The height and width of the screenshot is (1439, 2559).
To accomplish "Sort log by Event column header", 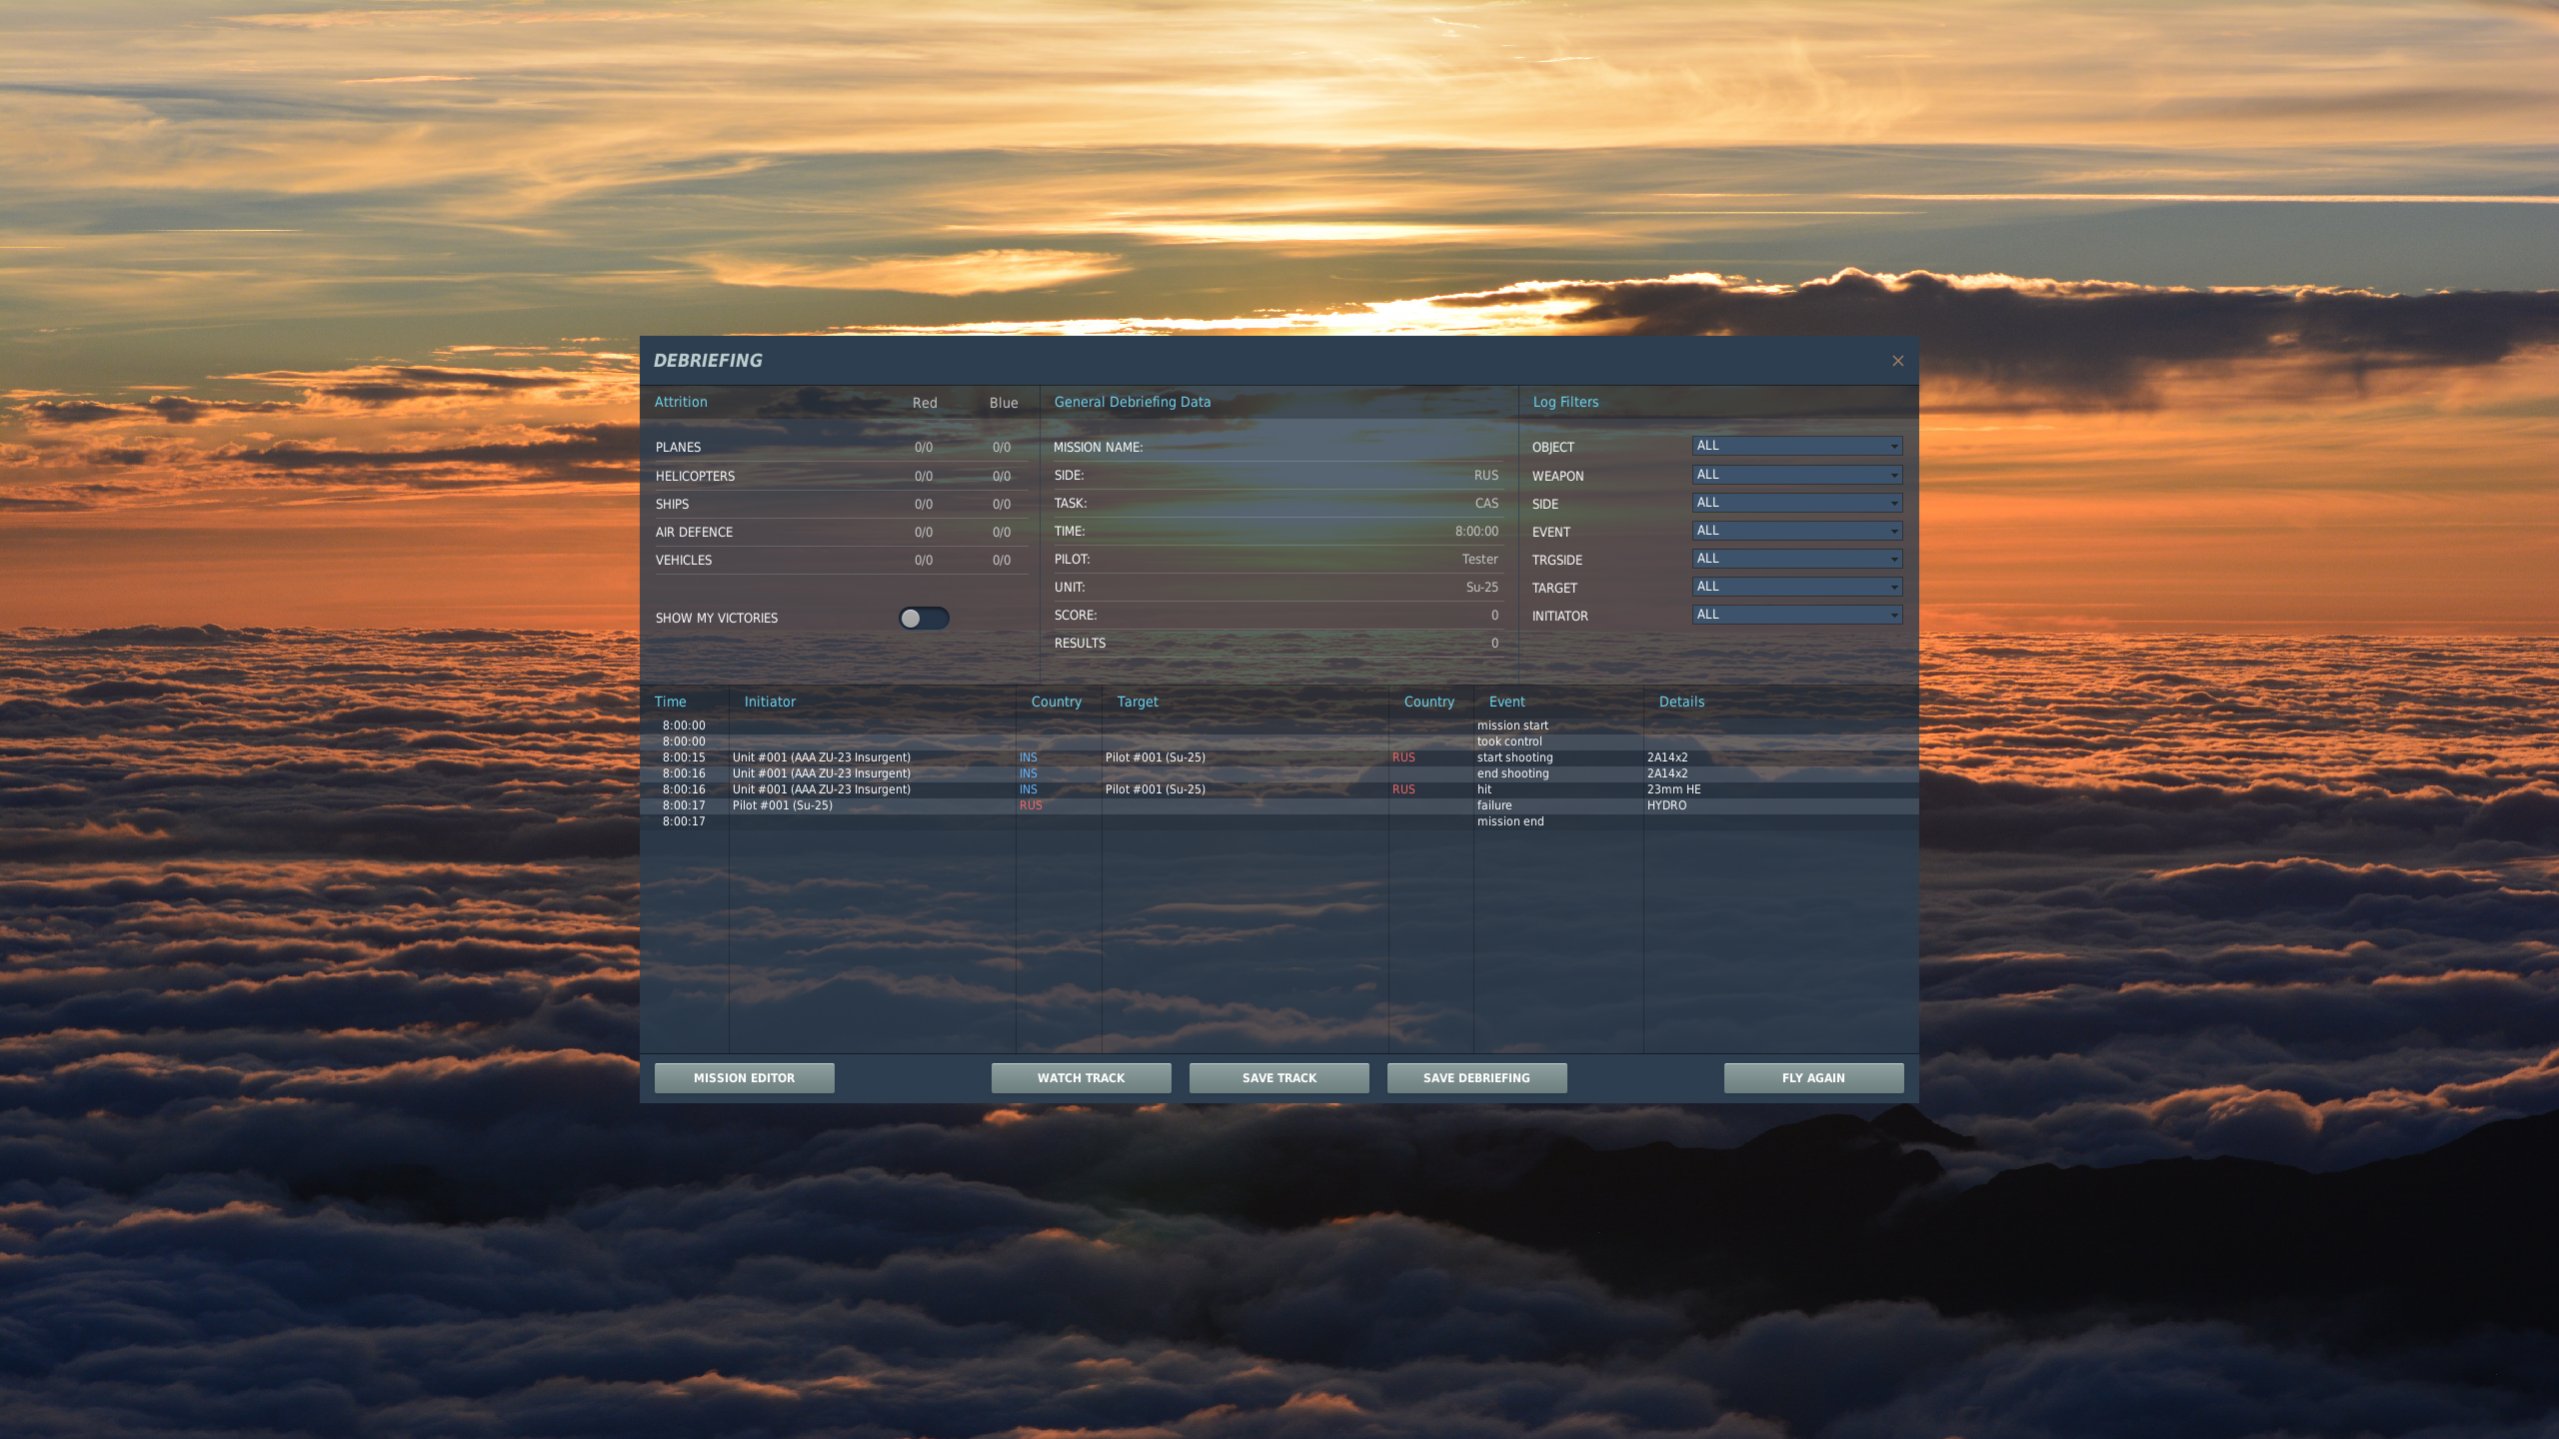I will tap(1506, 702).
